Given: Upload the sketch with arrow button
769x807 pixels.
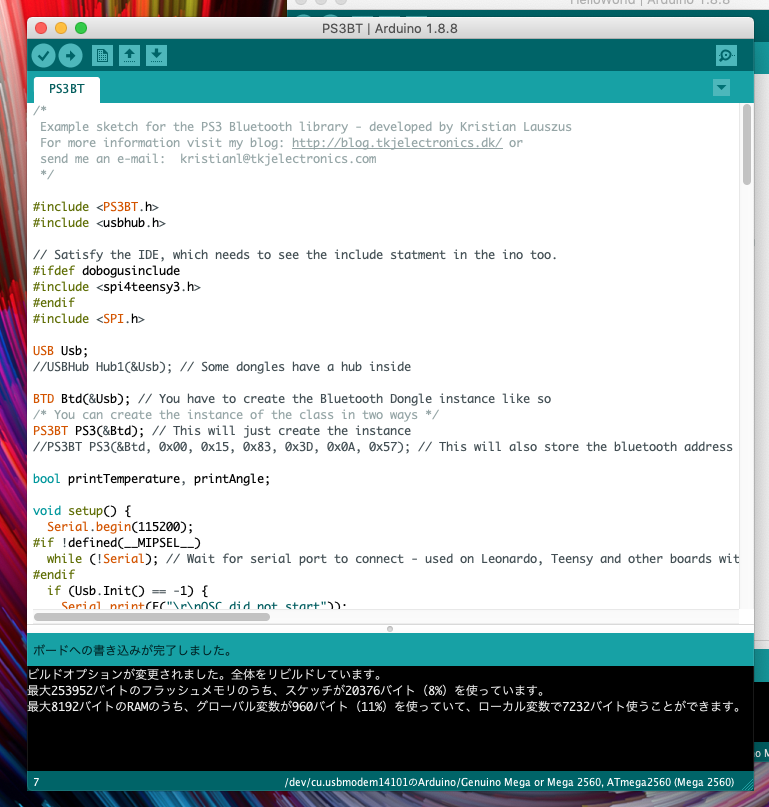Looking at the screenshot, I should [x=71, y=56].
